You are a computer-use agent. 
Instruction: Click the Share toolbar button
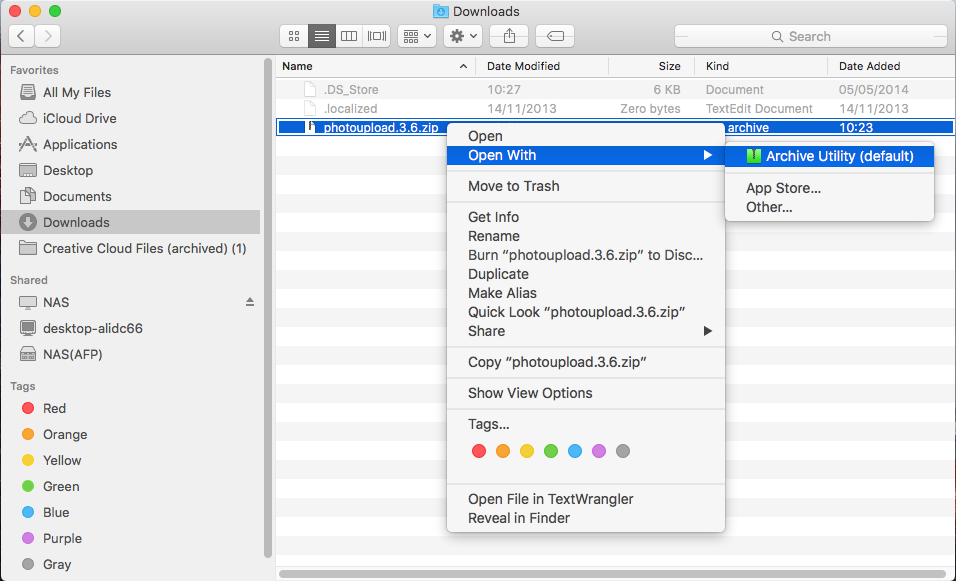click(509, 36)
